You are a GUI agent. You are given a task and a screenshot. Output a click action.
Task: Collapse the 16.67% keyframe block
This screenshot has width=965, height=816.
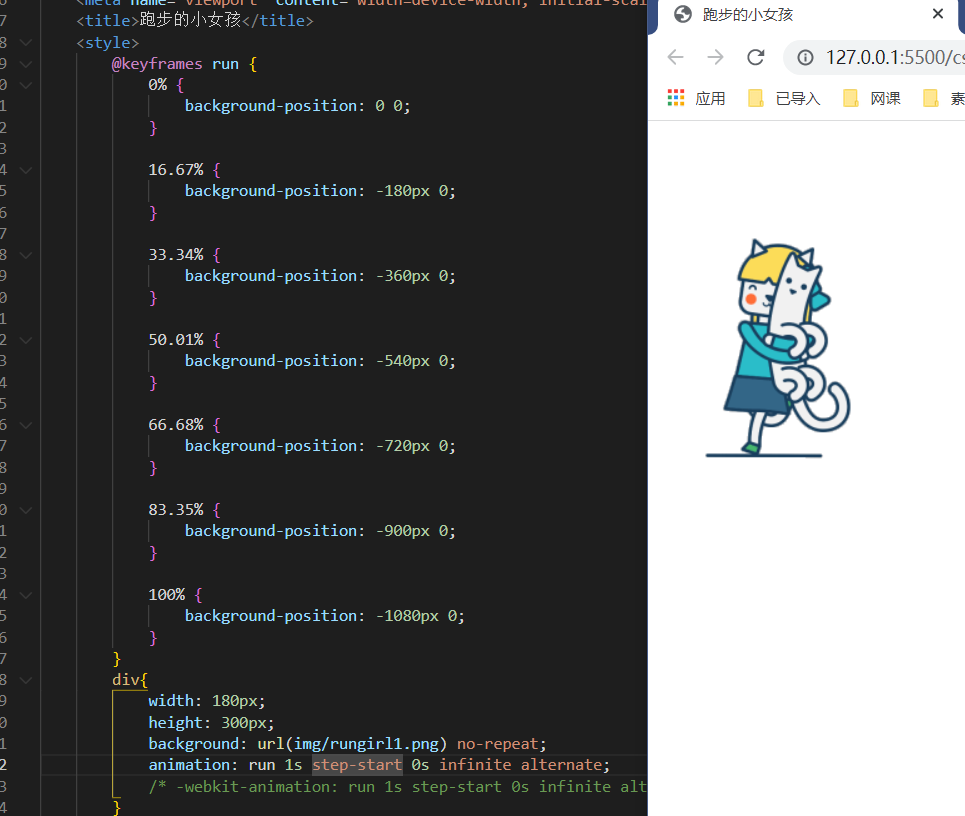[x=26, y=170]
